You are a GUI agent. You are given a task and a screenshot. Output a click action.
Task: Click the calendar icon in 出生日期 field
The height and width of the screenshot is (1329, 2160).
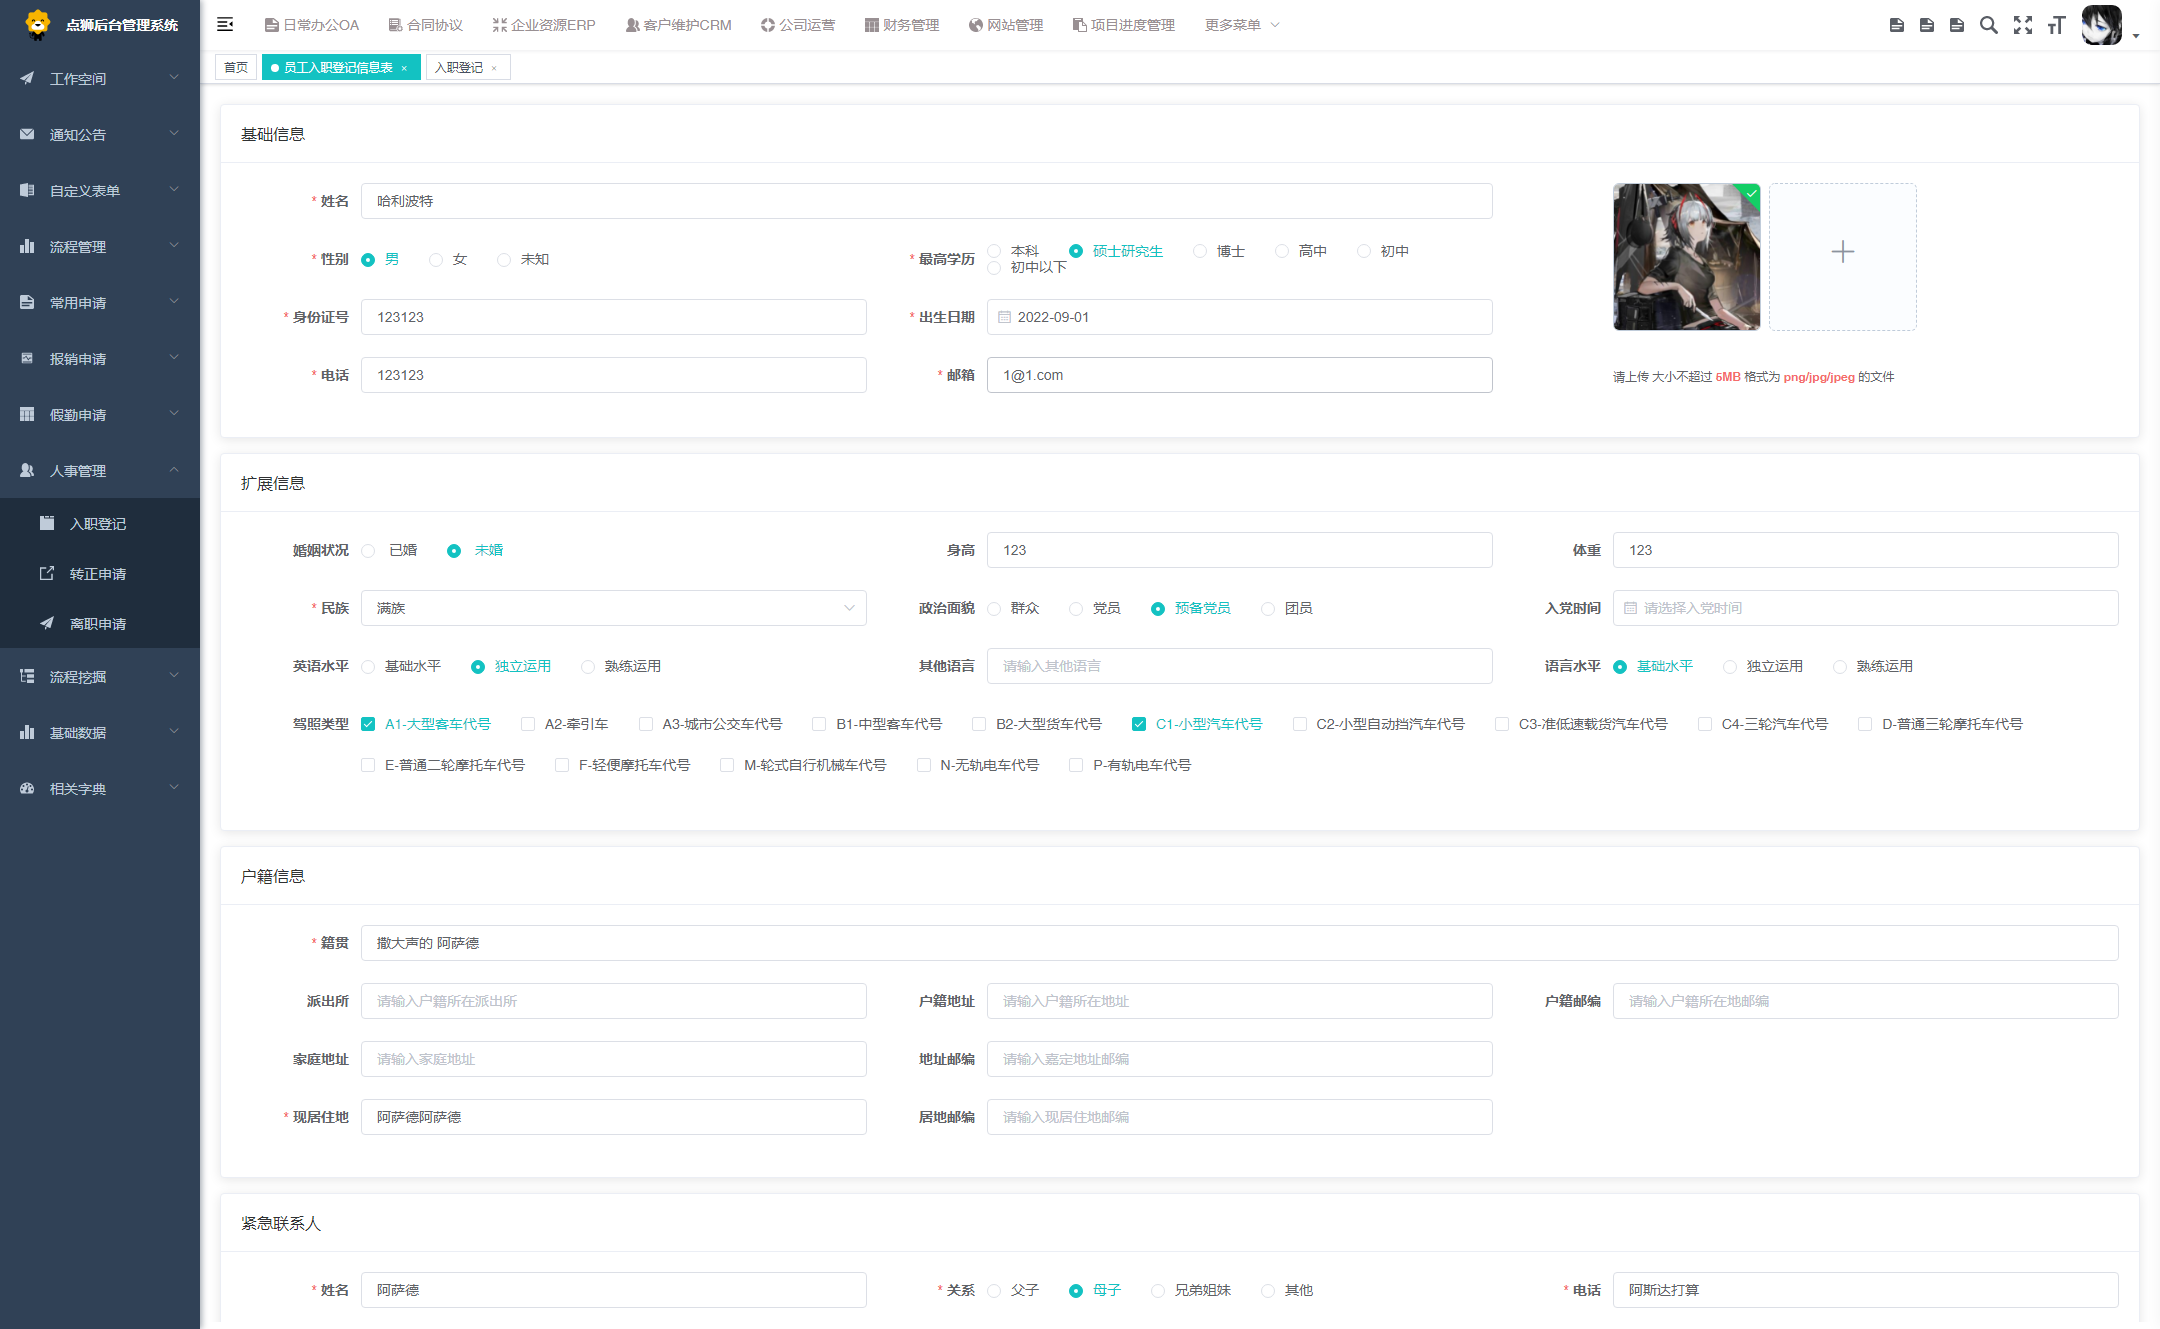click(x=1004, y=317)
